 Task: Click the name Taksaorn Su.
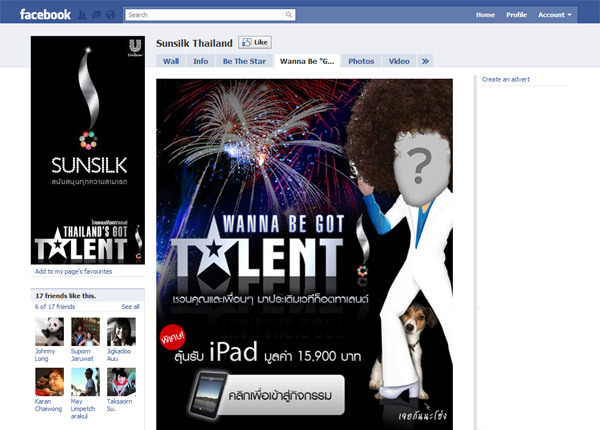point(119,405)
